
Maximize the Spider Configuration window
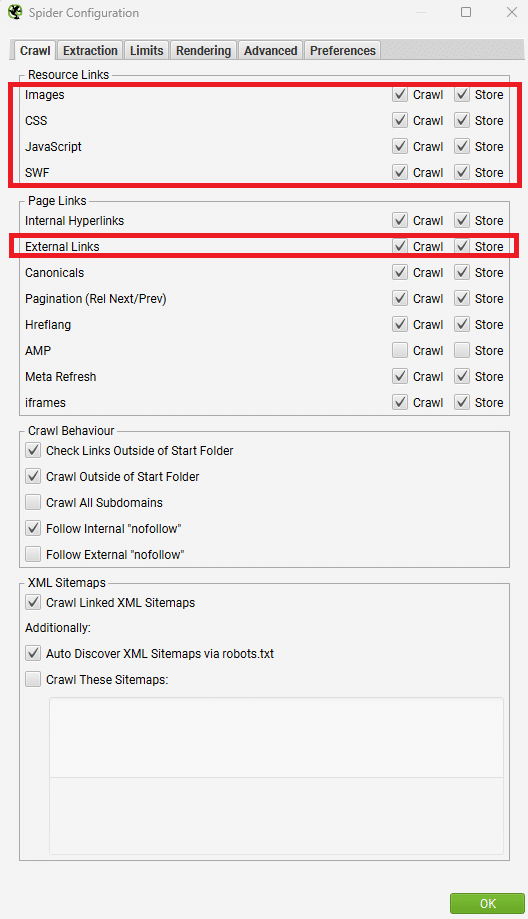pos(466,12)
